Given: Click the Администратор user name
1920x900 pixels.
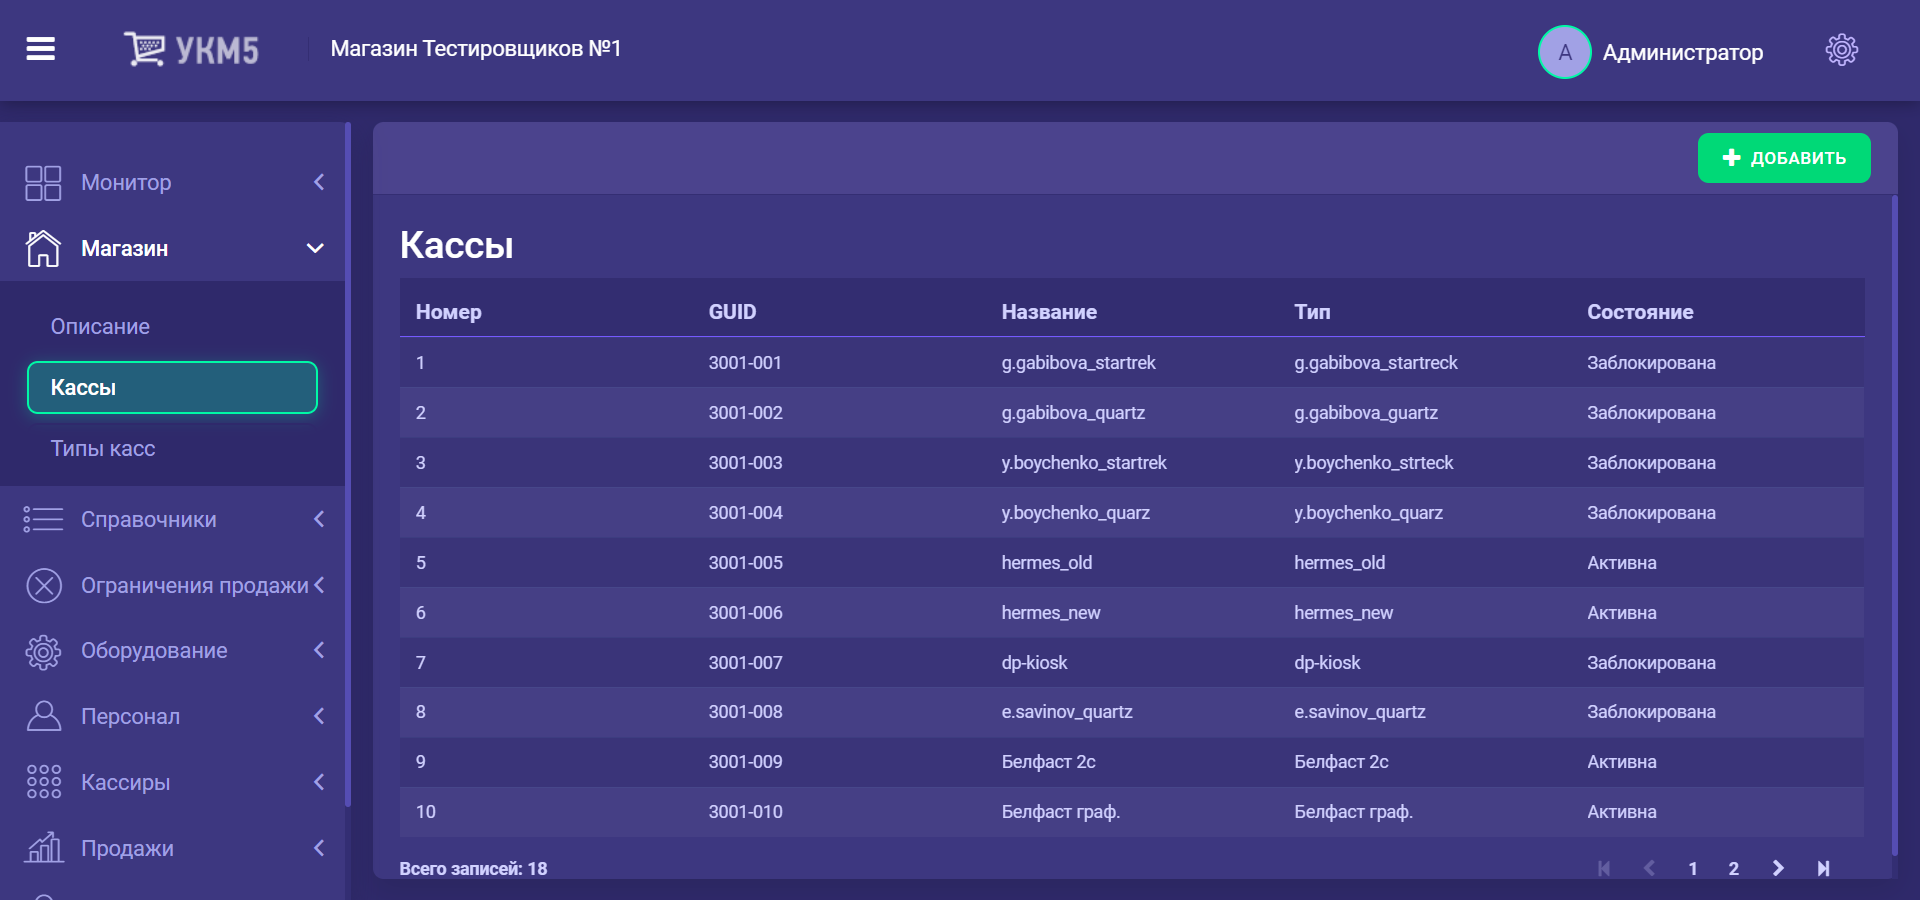Looking at the screenshot, I should [1683, 53].
